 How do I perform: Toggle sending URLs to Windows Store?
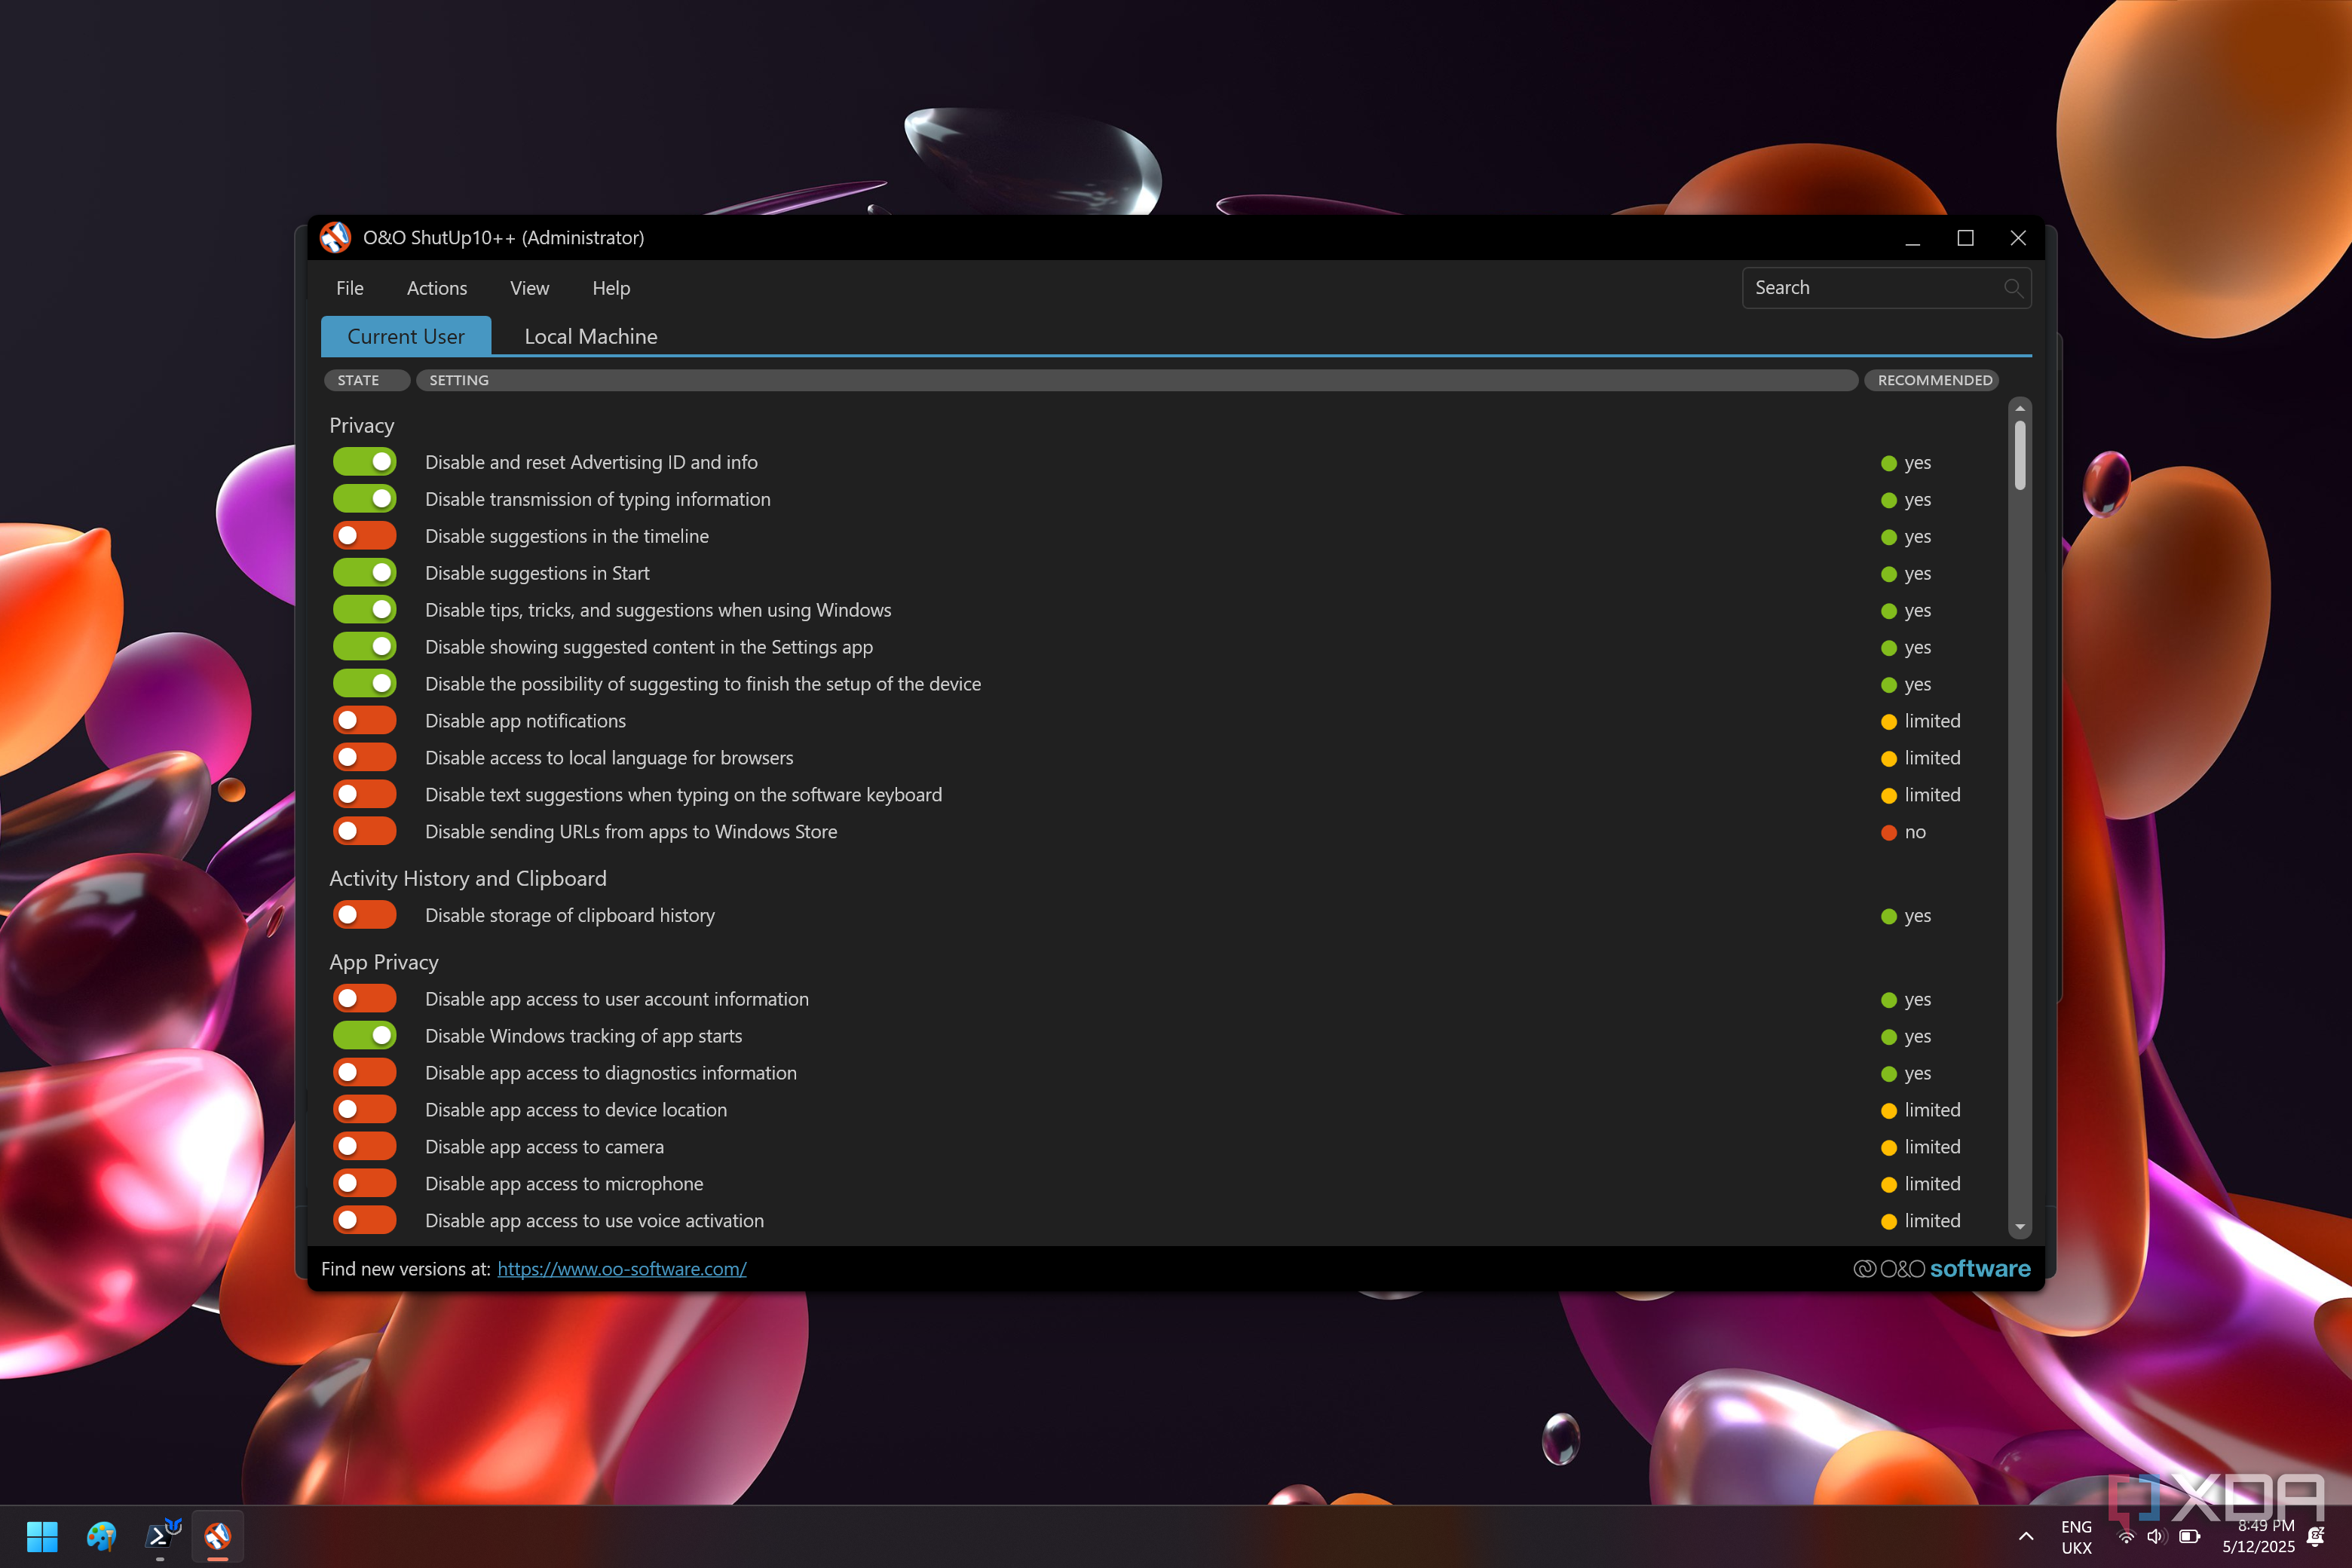tap(365, 832)
